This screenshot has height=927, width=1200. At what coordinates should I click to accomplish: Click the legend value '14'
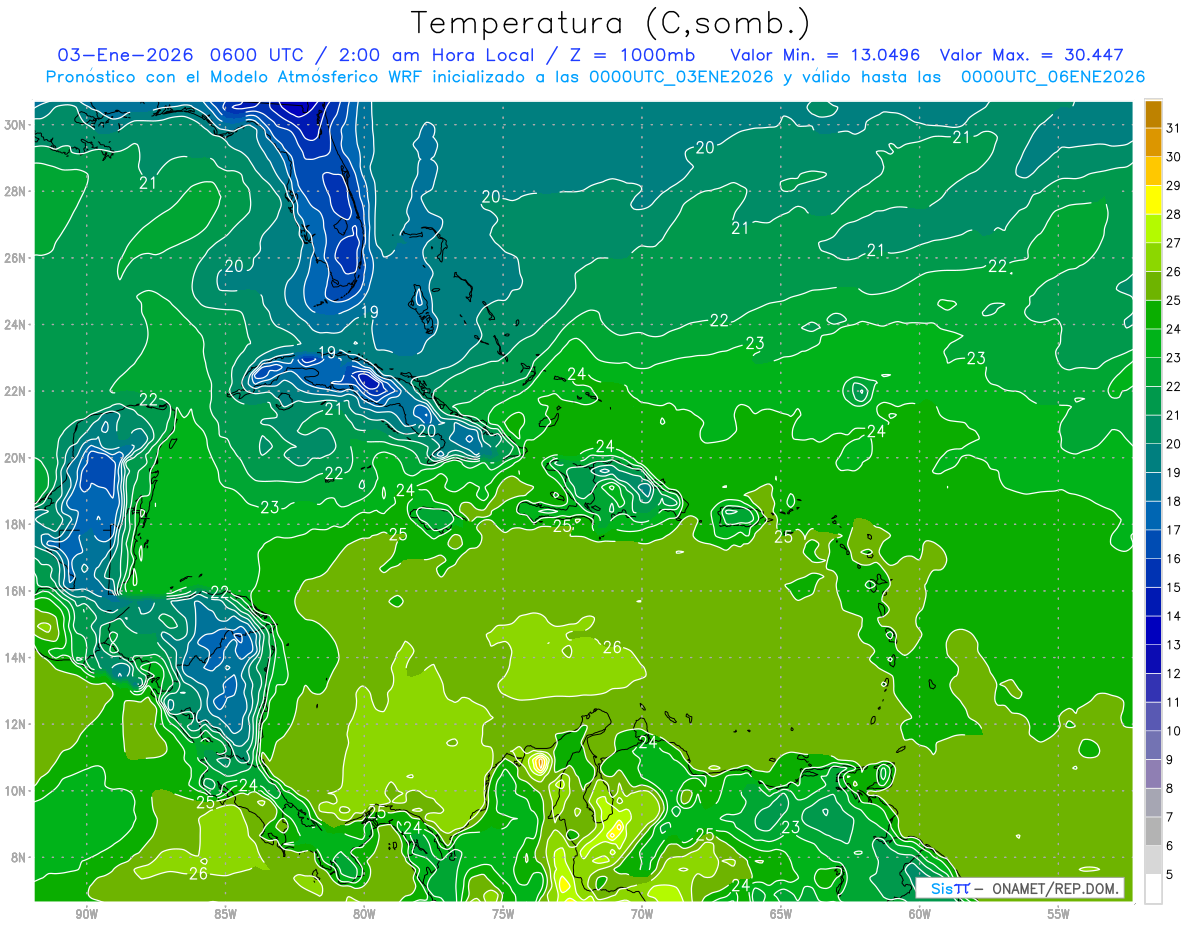(1174, 616)
